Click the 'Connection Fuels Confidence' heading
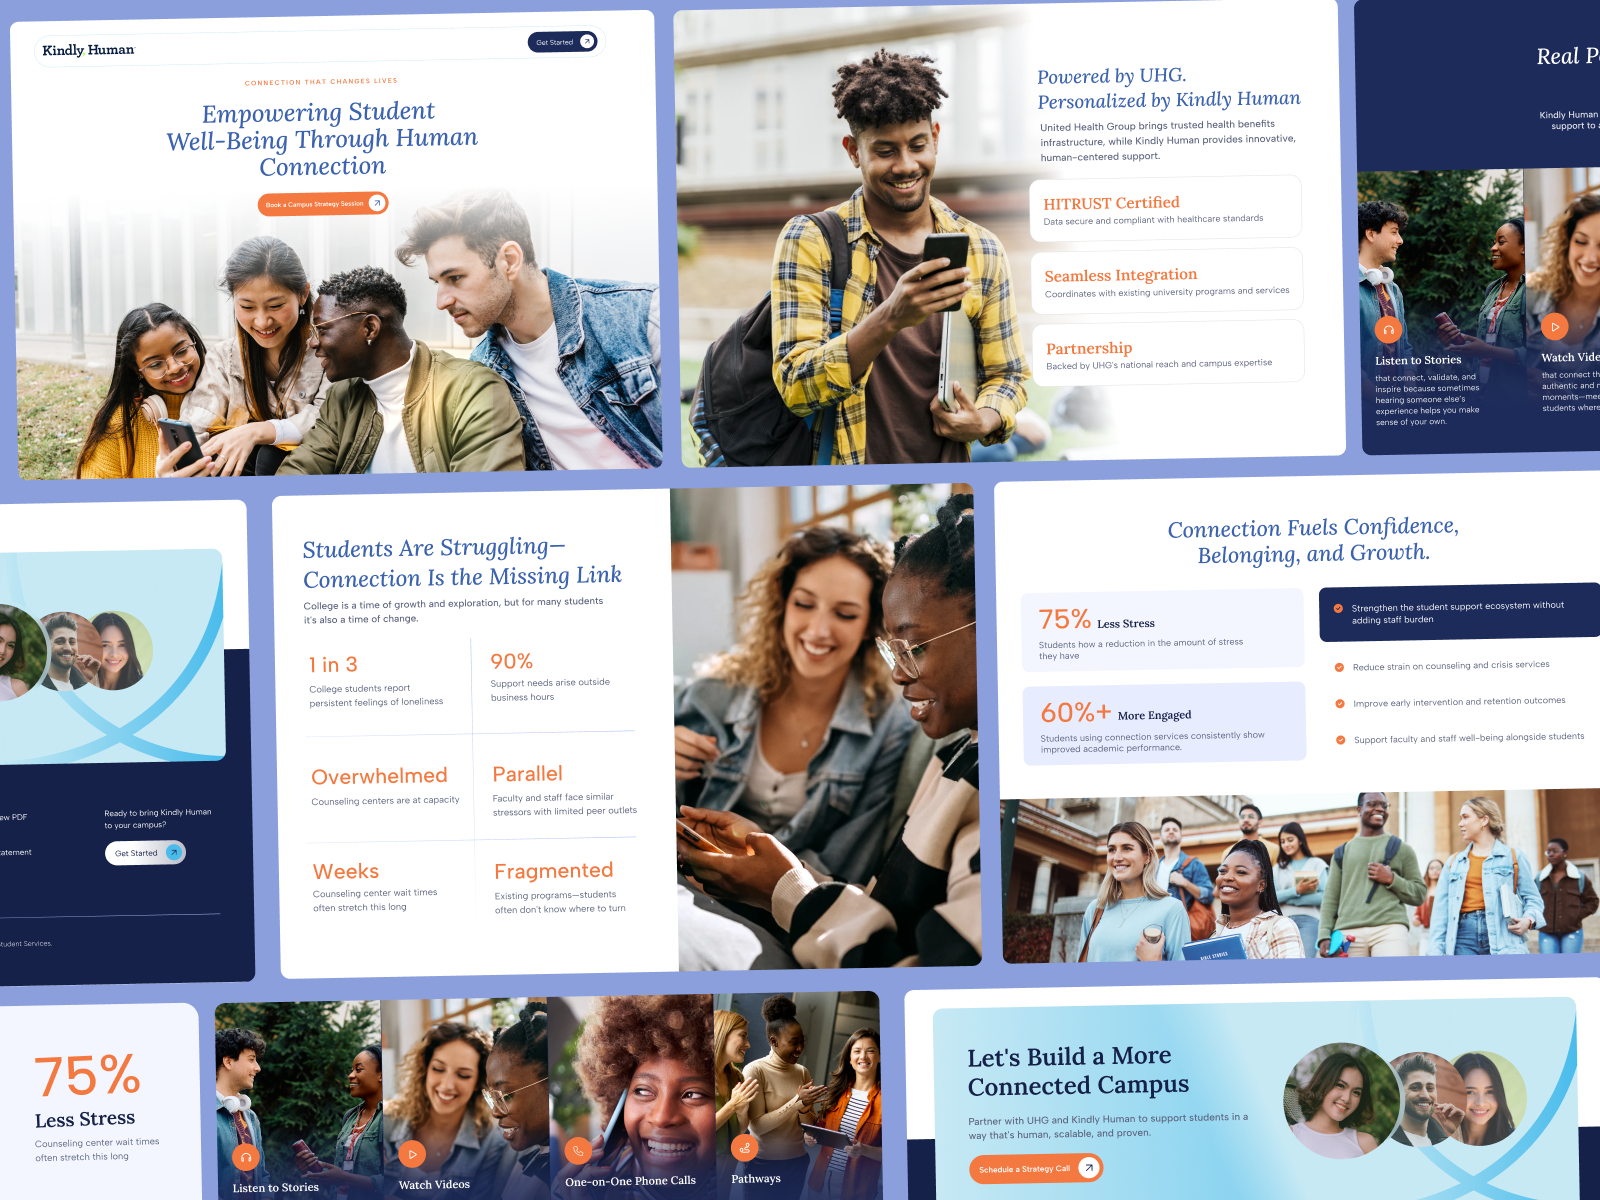This screenshot has height=1200, width=1600. pos(1314,540)
